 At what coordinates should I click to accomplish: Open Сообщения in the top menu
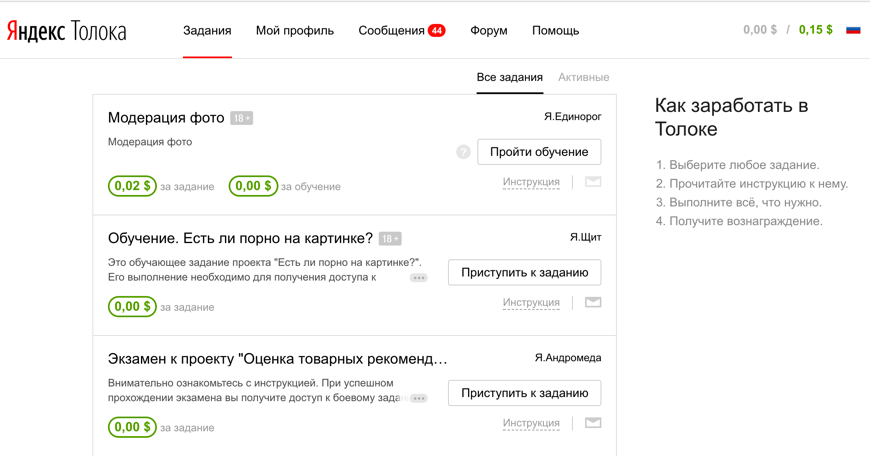(x=391, y=31)
